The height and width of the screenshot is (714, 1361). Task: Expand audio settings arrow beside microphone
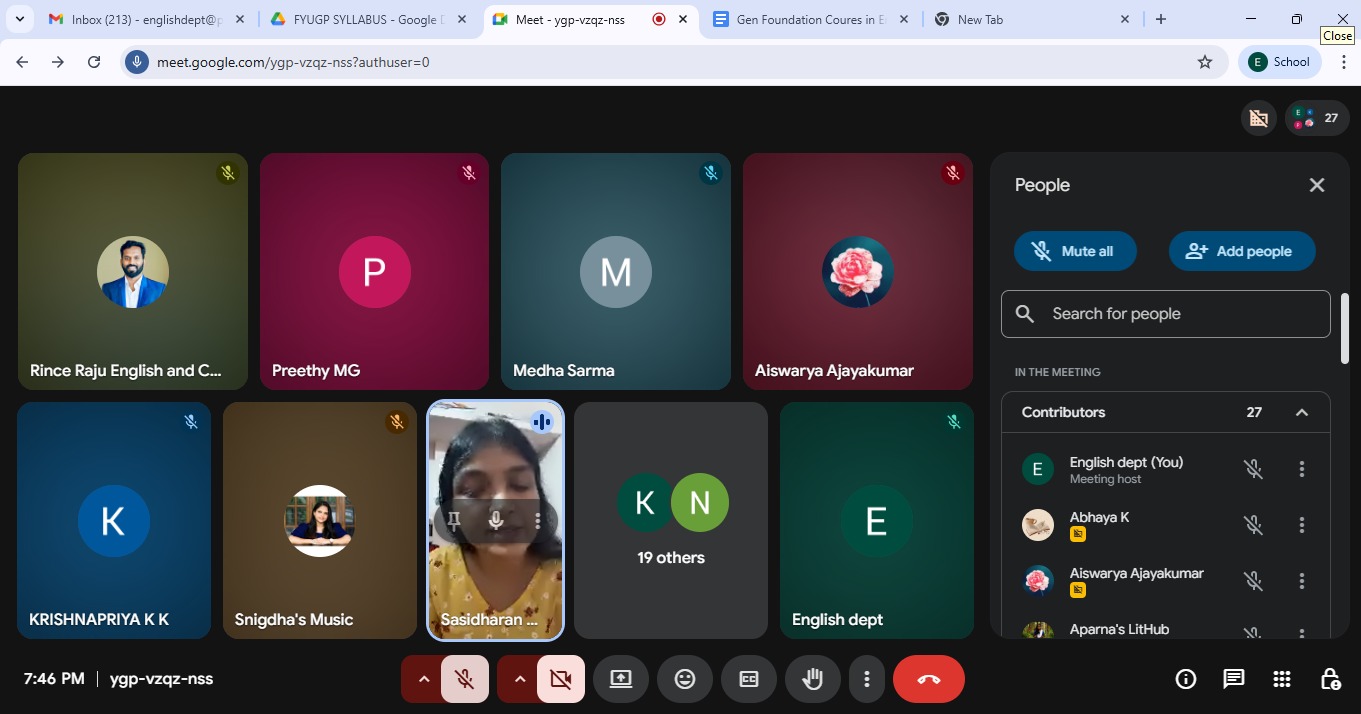(424, 679)
